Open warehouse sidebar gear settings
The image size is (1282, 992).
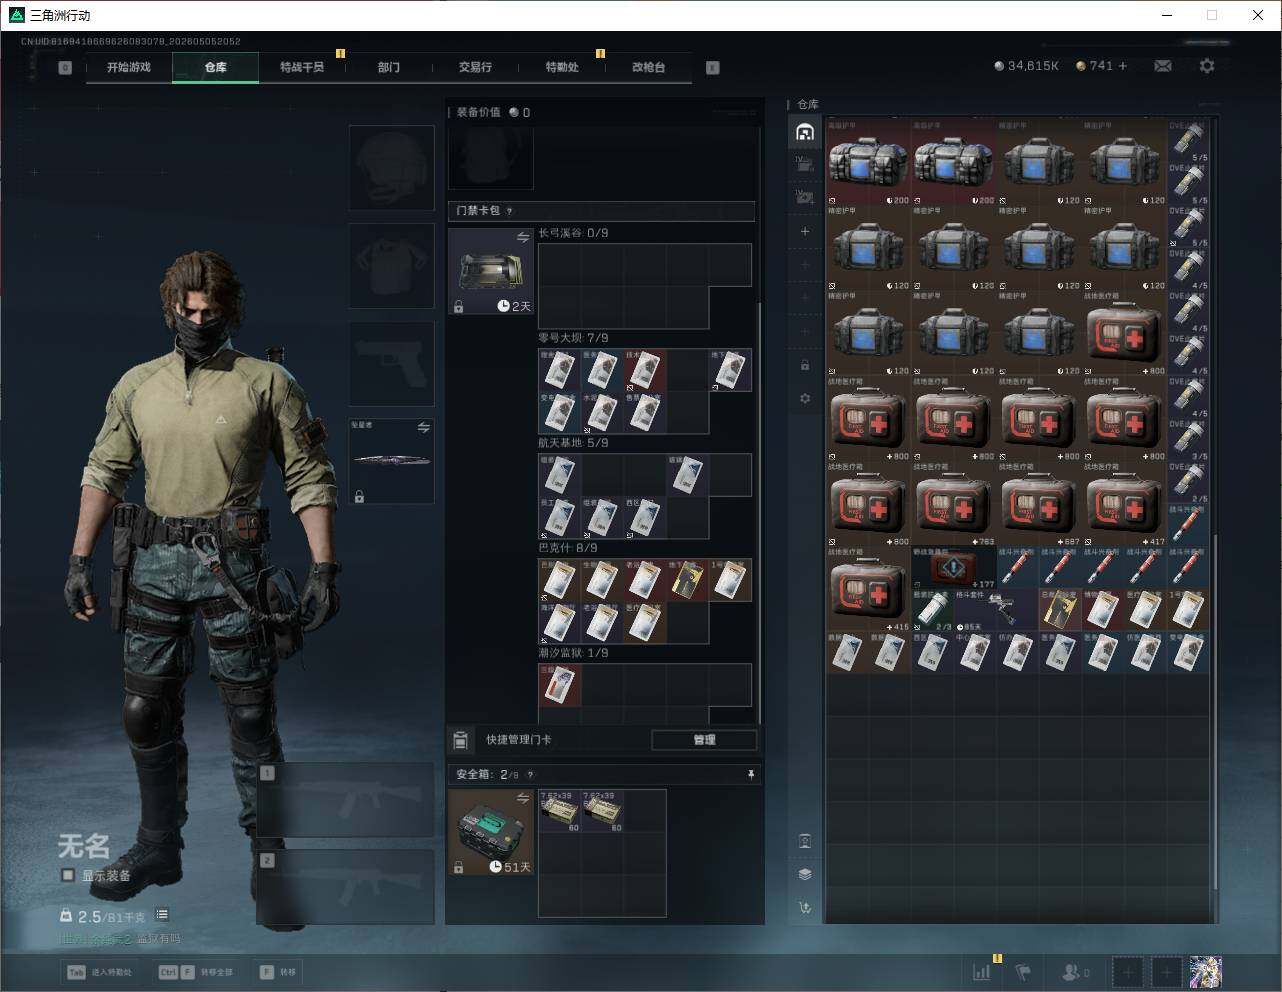click(x=805, y=398)
